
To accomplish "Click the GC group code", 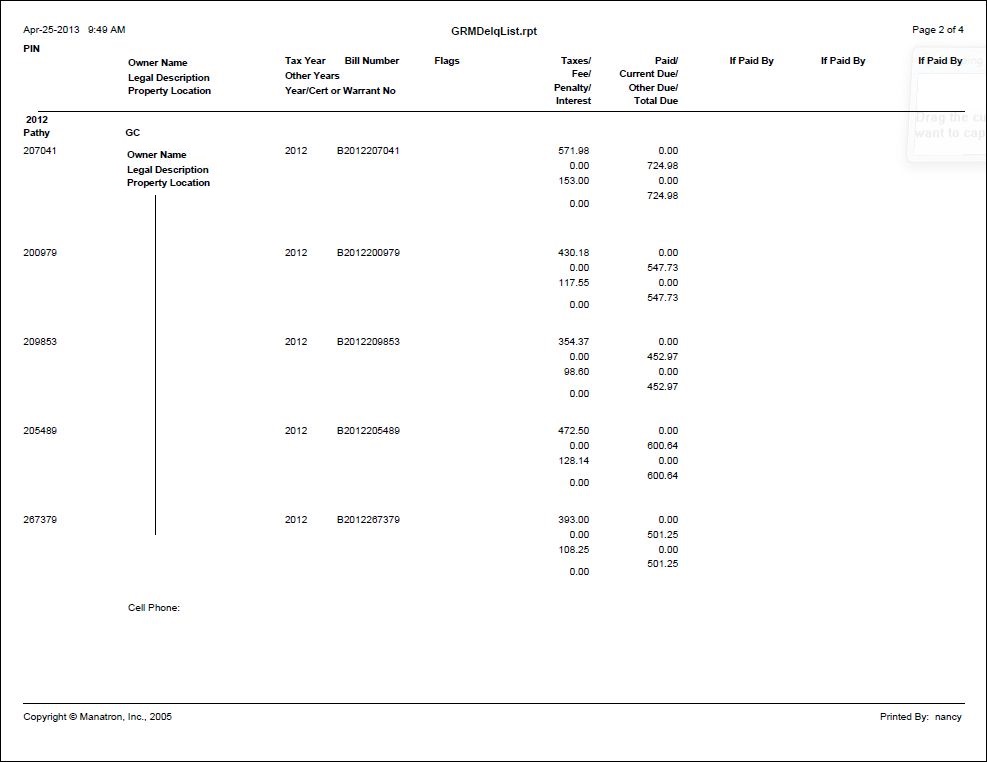I will click(x=133, y=133).
